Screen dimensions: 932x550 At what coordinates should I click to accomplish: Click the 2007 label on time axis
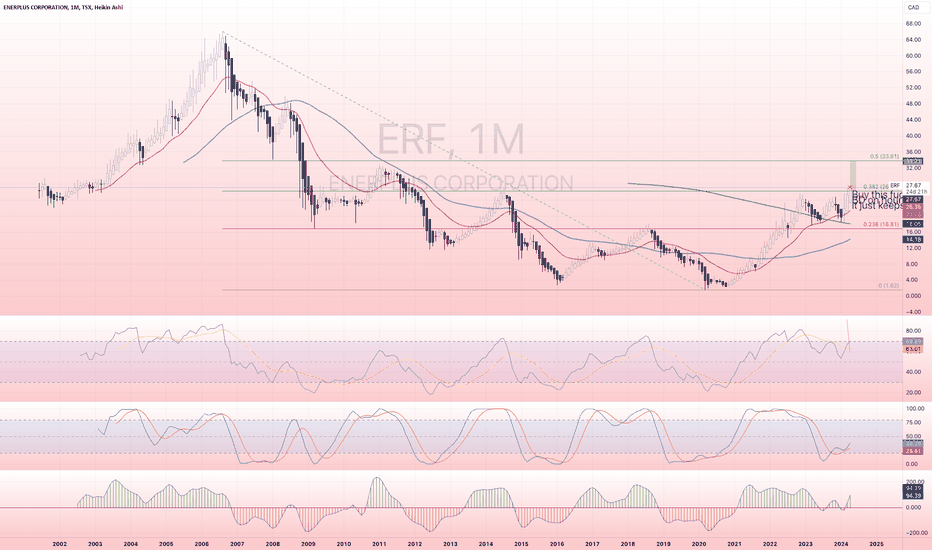(x=237, y=543)
